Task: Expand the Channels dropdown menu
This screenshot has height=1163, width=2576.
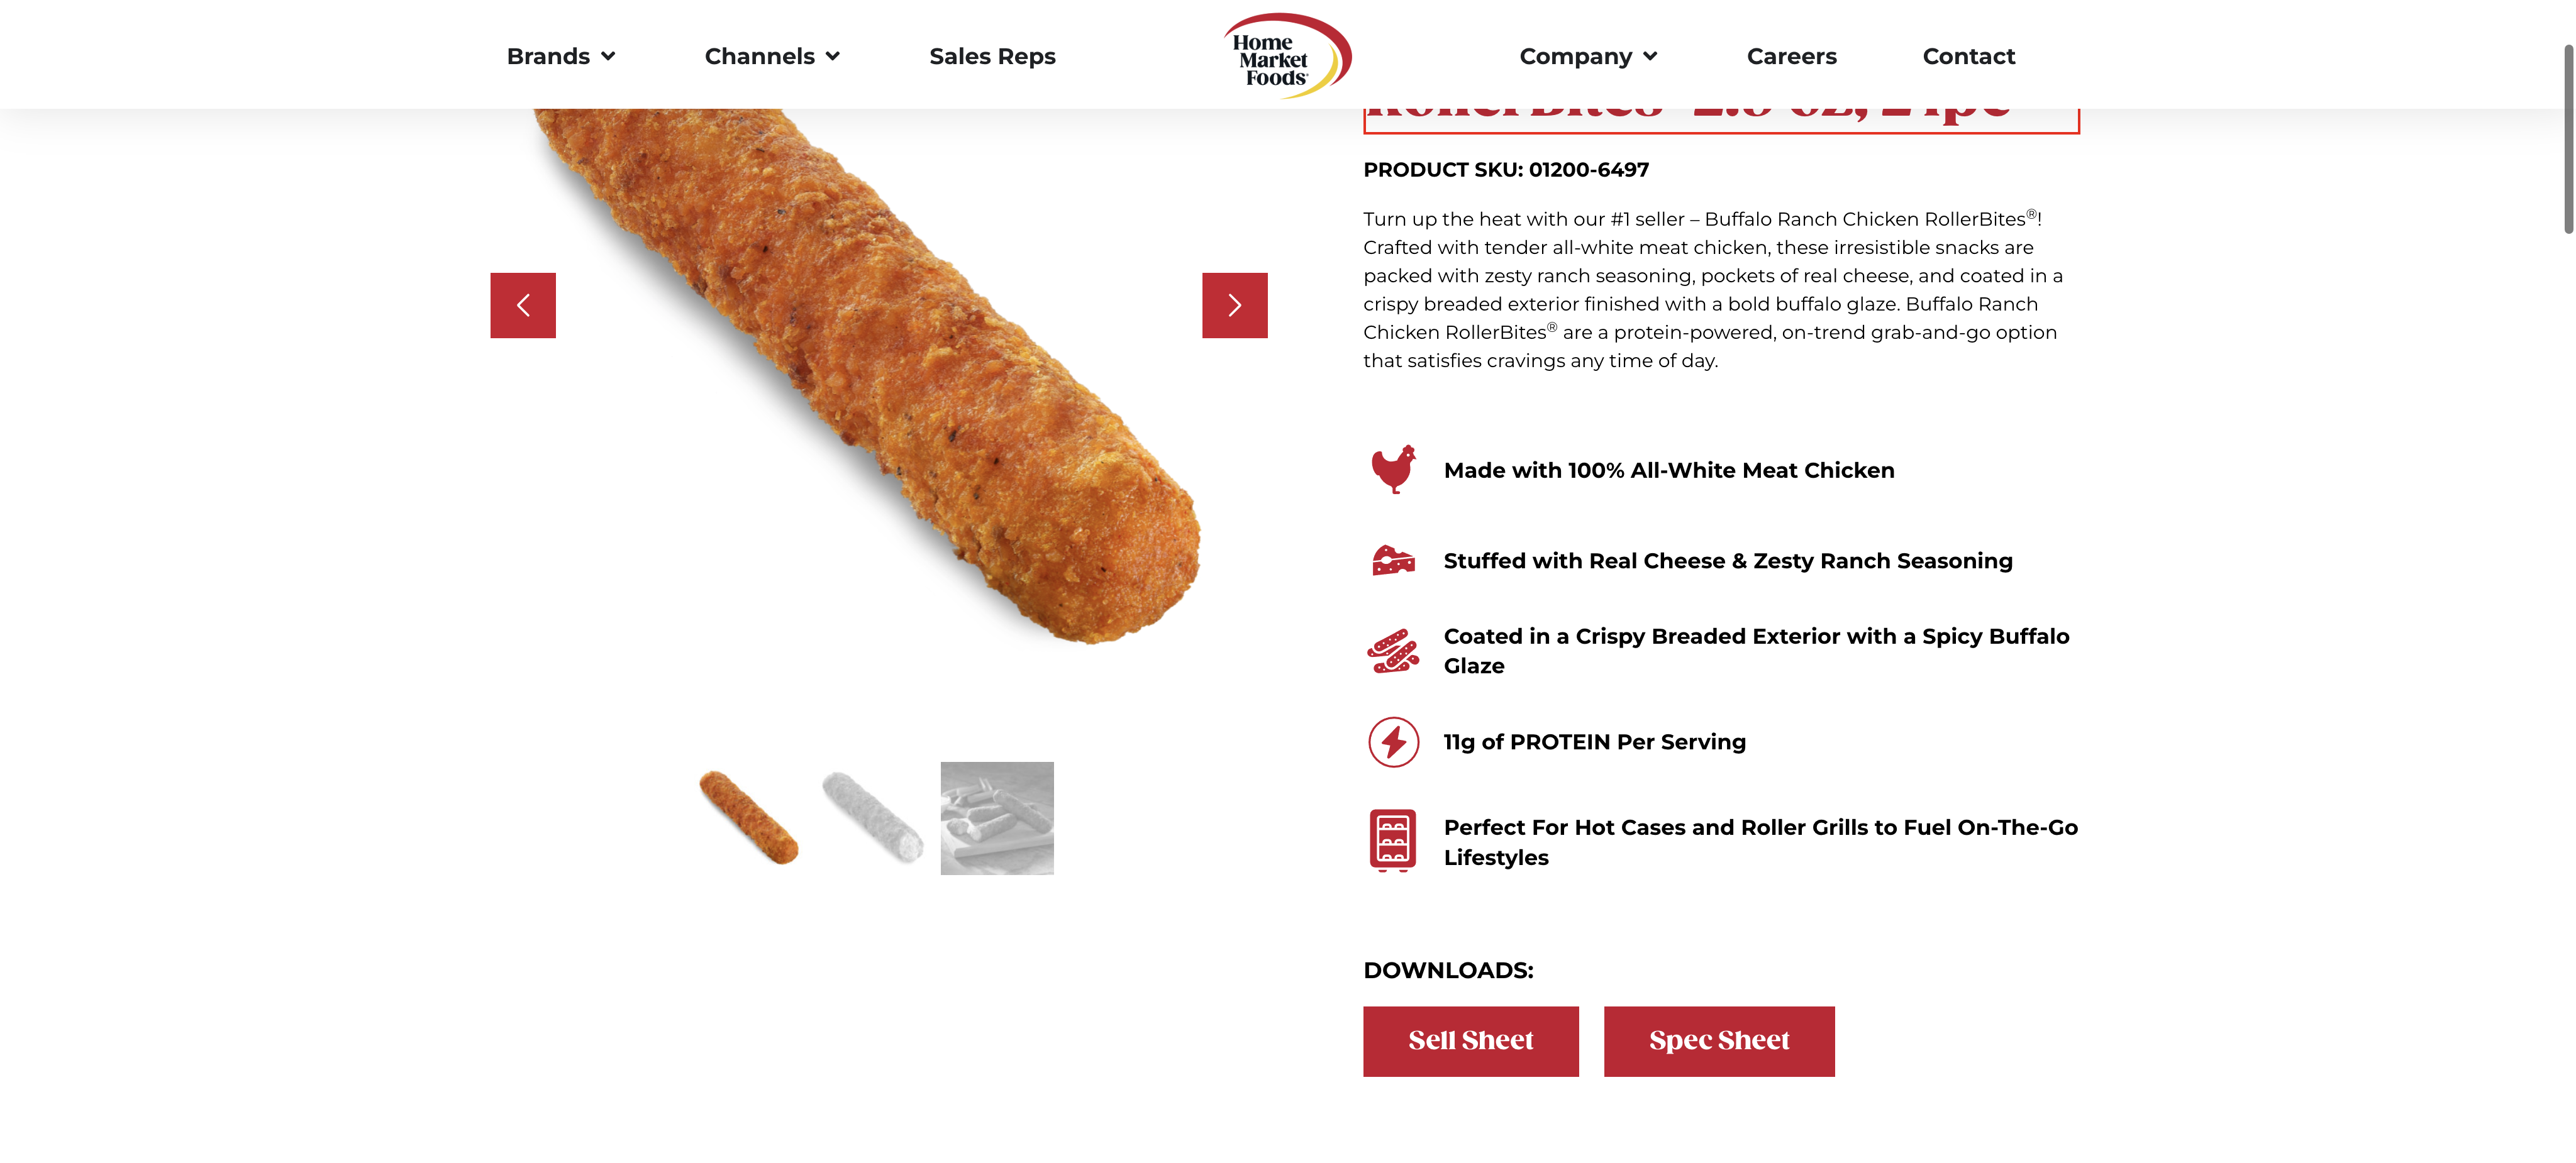Action: tap(772, 57)
